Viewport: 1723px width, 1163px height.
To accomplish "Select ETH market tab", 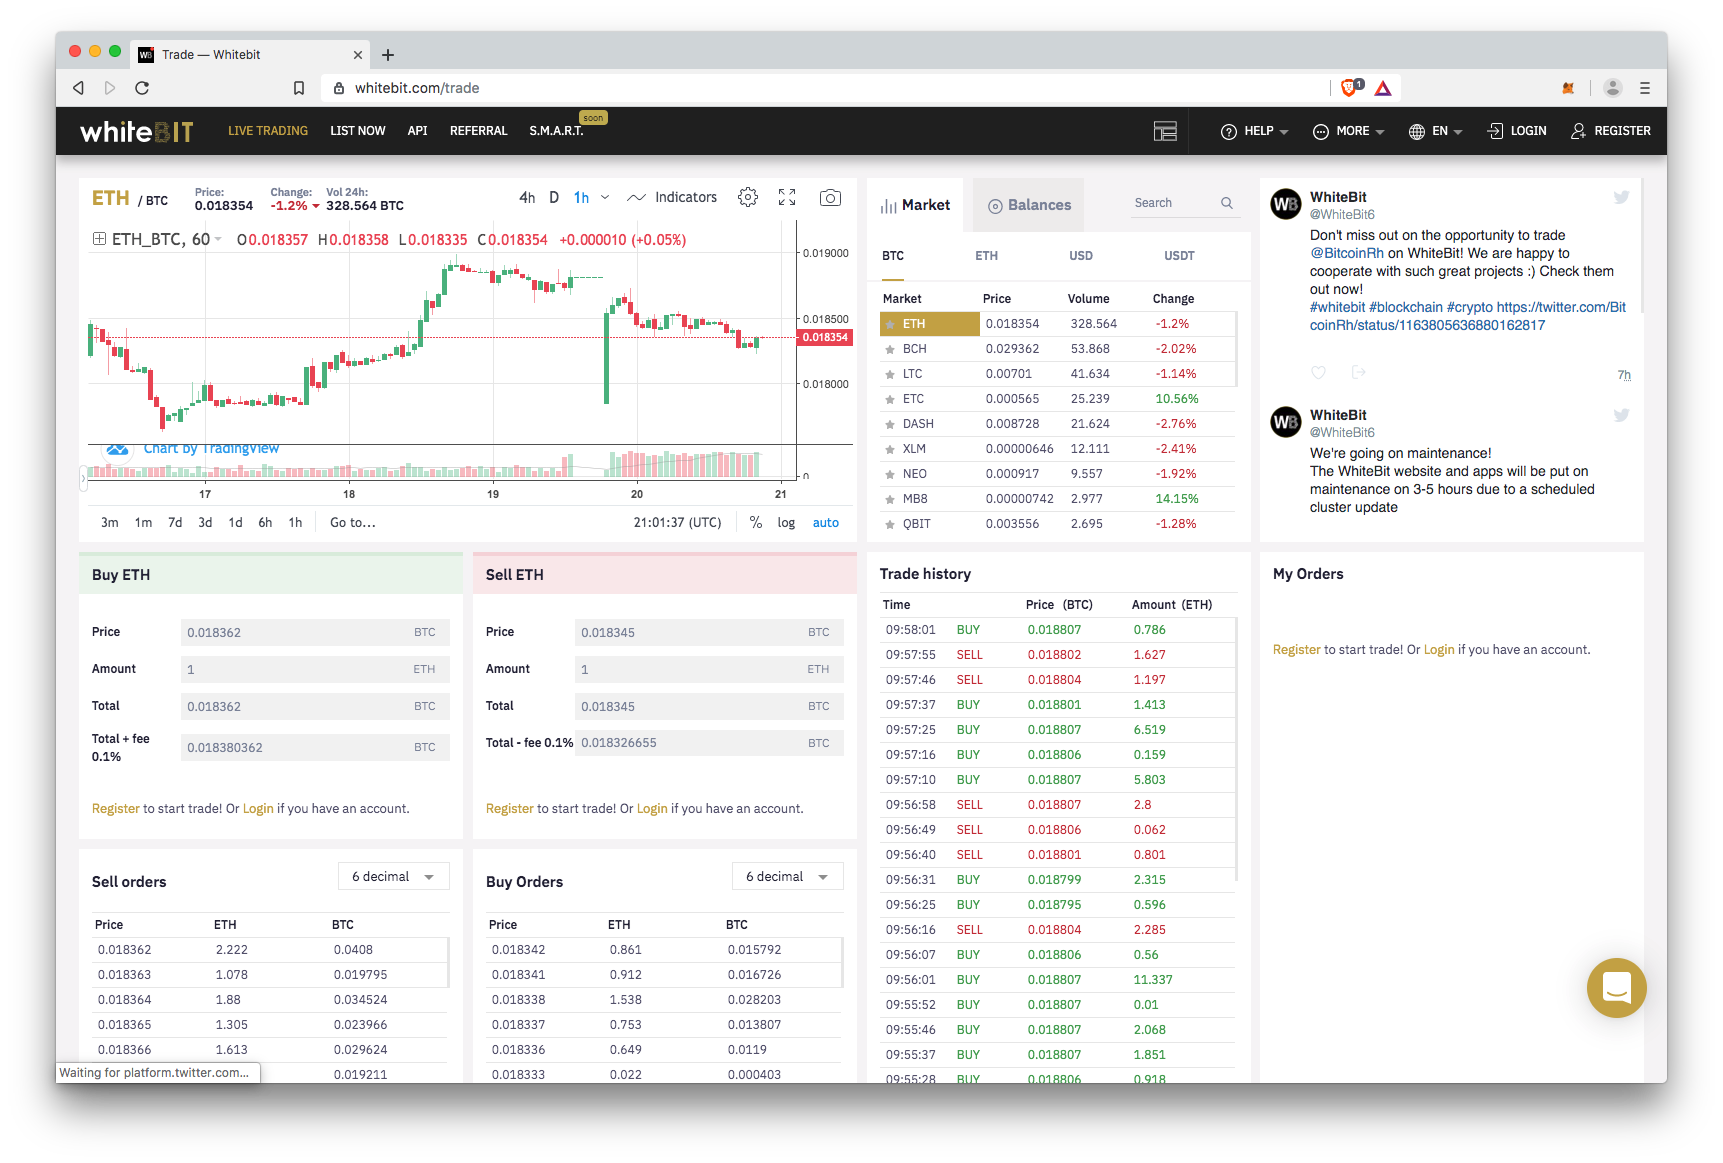I will (x=986, y=256).
